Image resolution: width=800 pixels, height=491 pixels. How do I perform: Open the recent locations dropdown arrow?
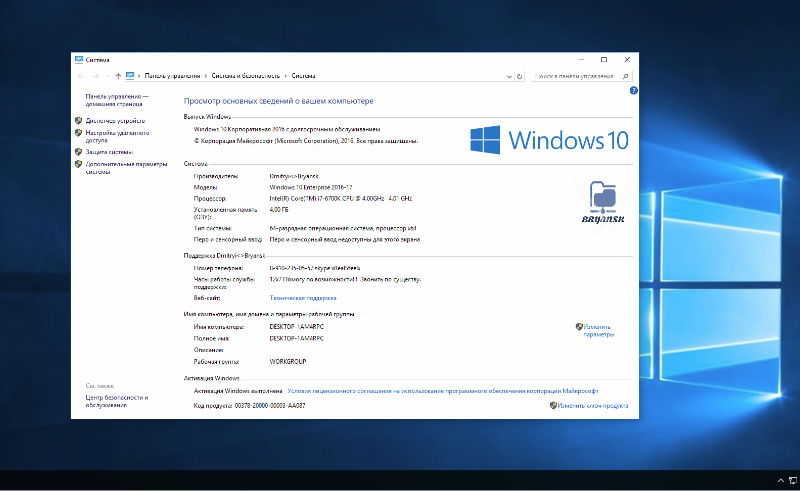pyautogui.click(x=107, y=76)
